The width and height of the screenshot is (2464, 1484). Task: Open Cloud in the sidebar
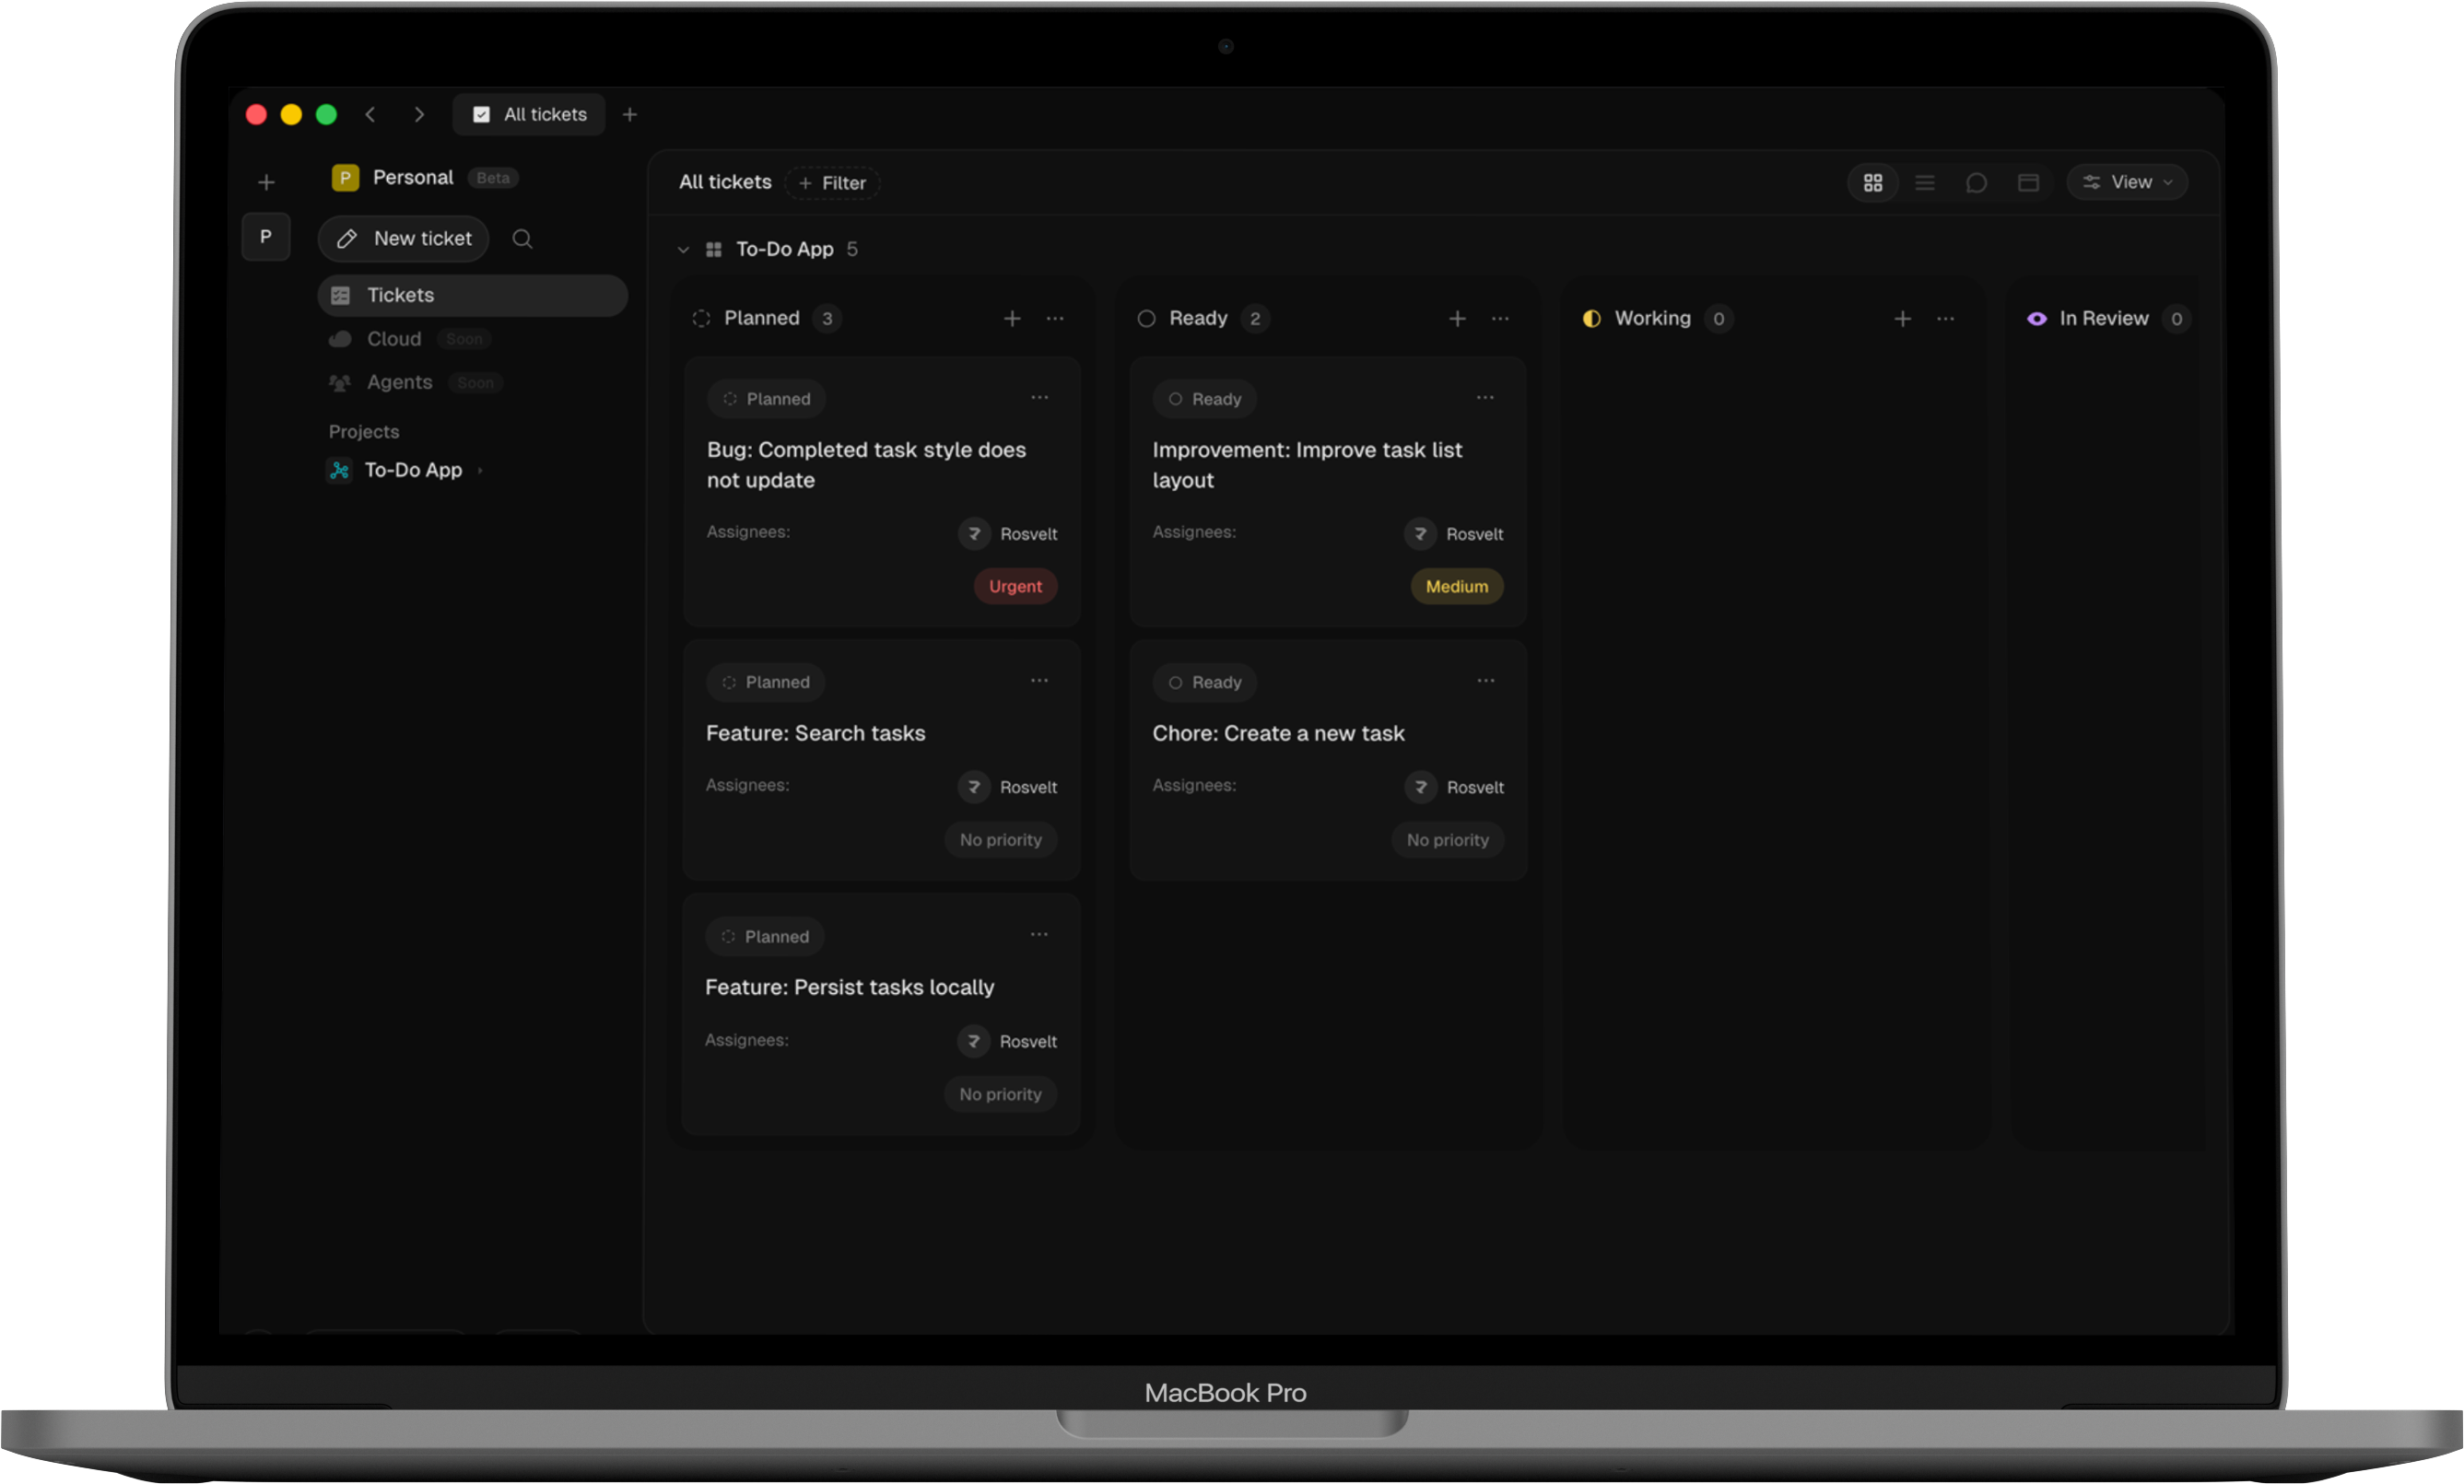click(x=394, y=339)
